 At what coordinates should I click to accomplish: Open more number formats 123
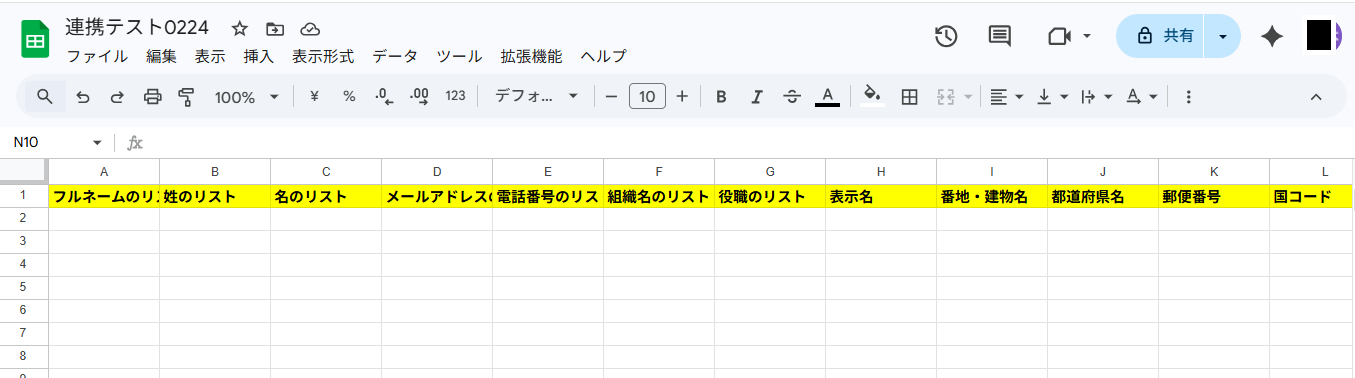tap(455, 96)
